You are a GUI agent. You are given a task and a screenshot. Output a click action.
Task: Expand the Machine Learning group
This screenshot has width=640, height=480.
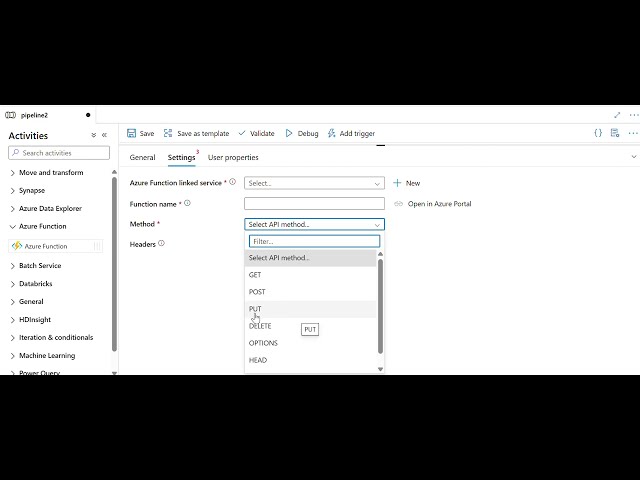point(13,356)
